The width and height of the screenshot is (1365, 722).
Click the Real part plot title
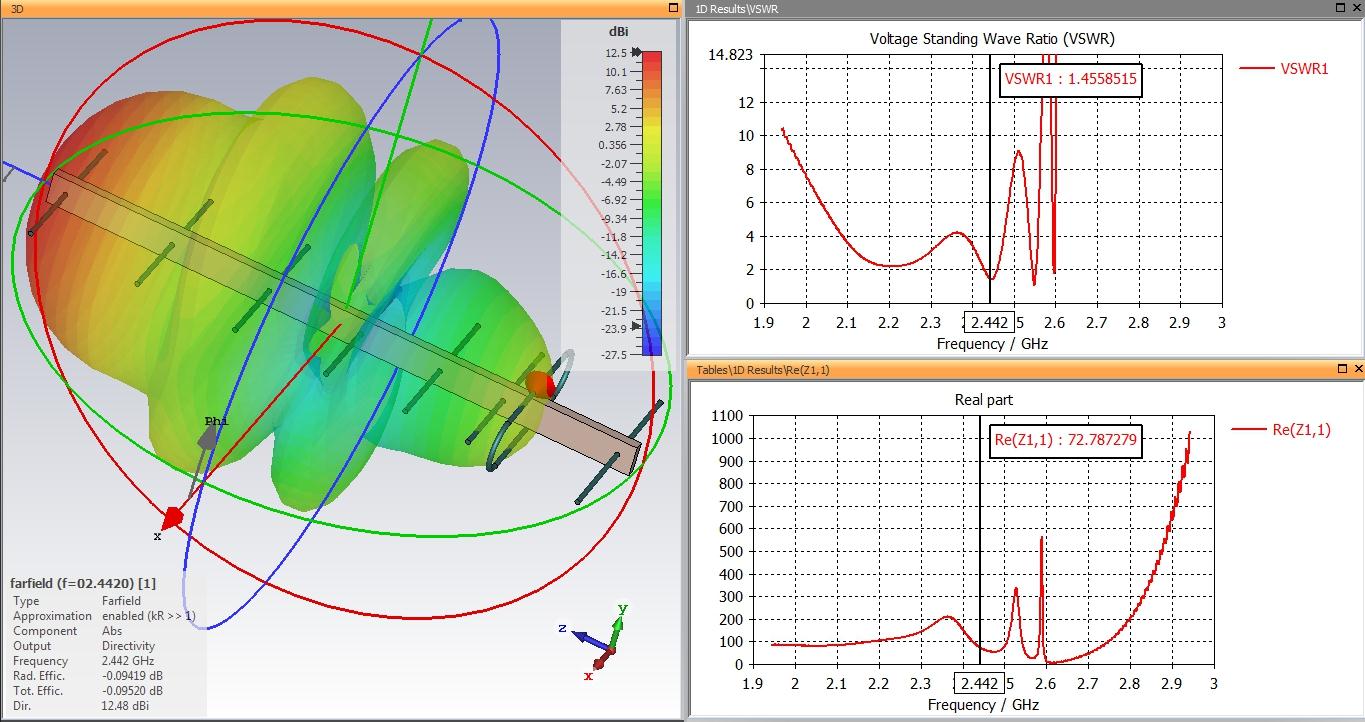pyautogui.click(x=984, y=400)
